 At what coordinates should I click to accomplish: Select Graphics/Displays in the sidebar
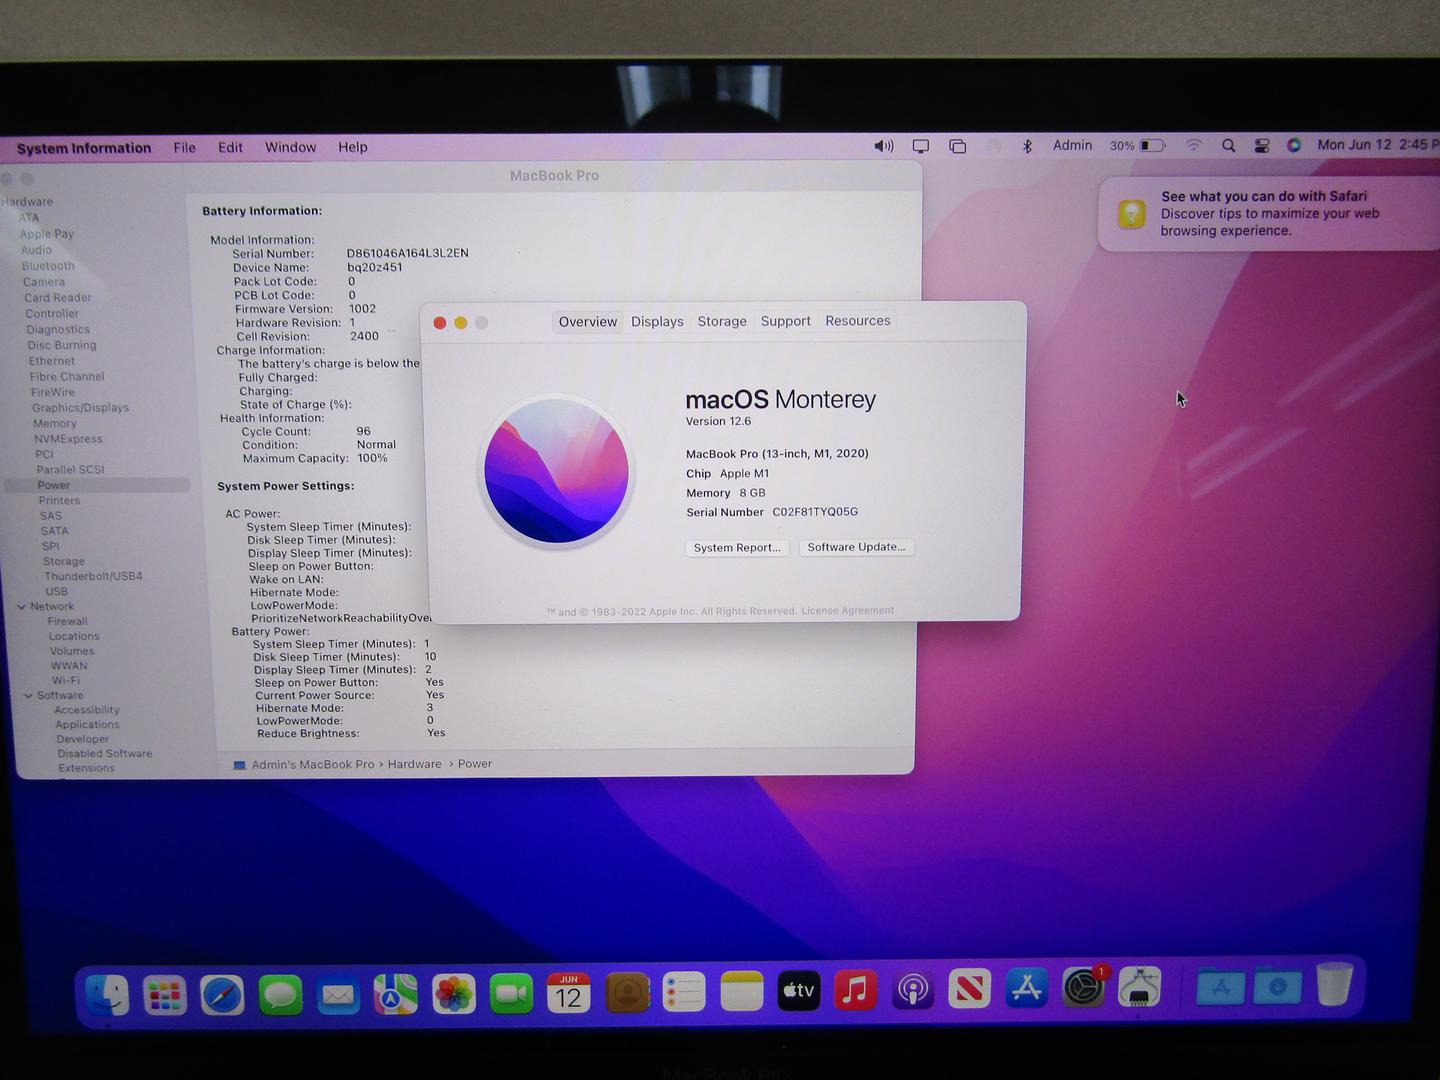pos(80,408)
